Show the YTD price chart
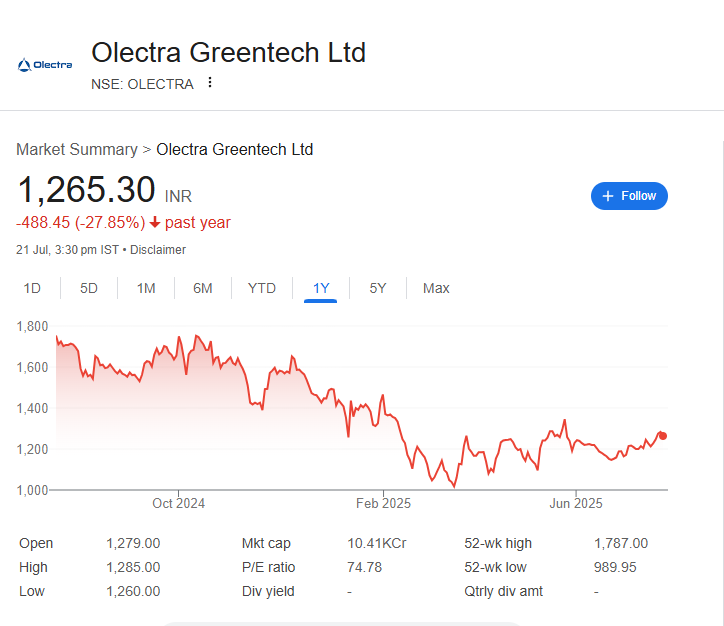The width and height of the screenshot is (724, 626). click(x=262, y=289)
